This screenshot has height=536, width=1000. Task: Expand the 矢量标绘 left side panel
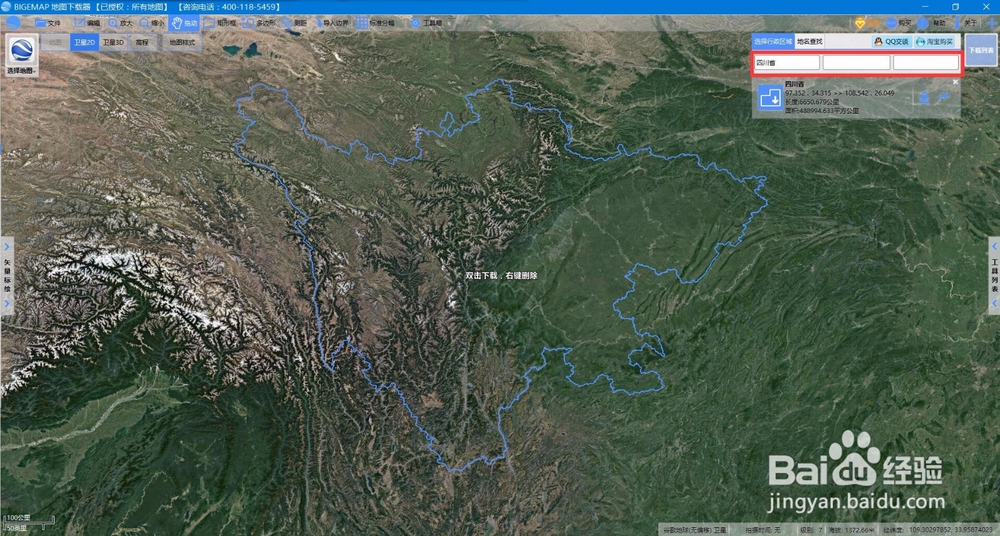click(8, 276)
